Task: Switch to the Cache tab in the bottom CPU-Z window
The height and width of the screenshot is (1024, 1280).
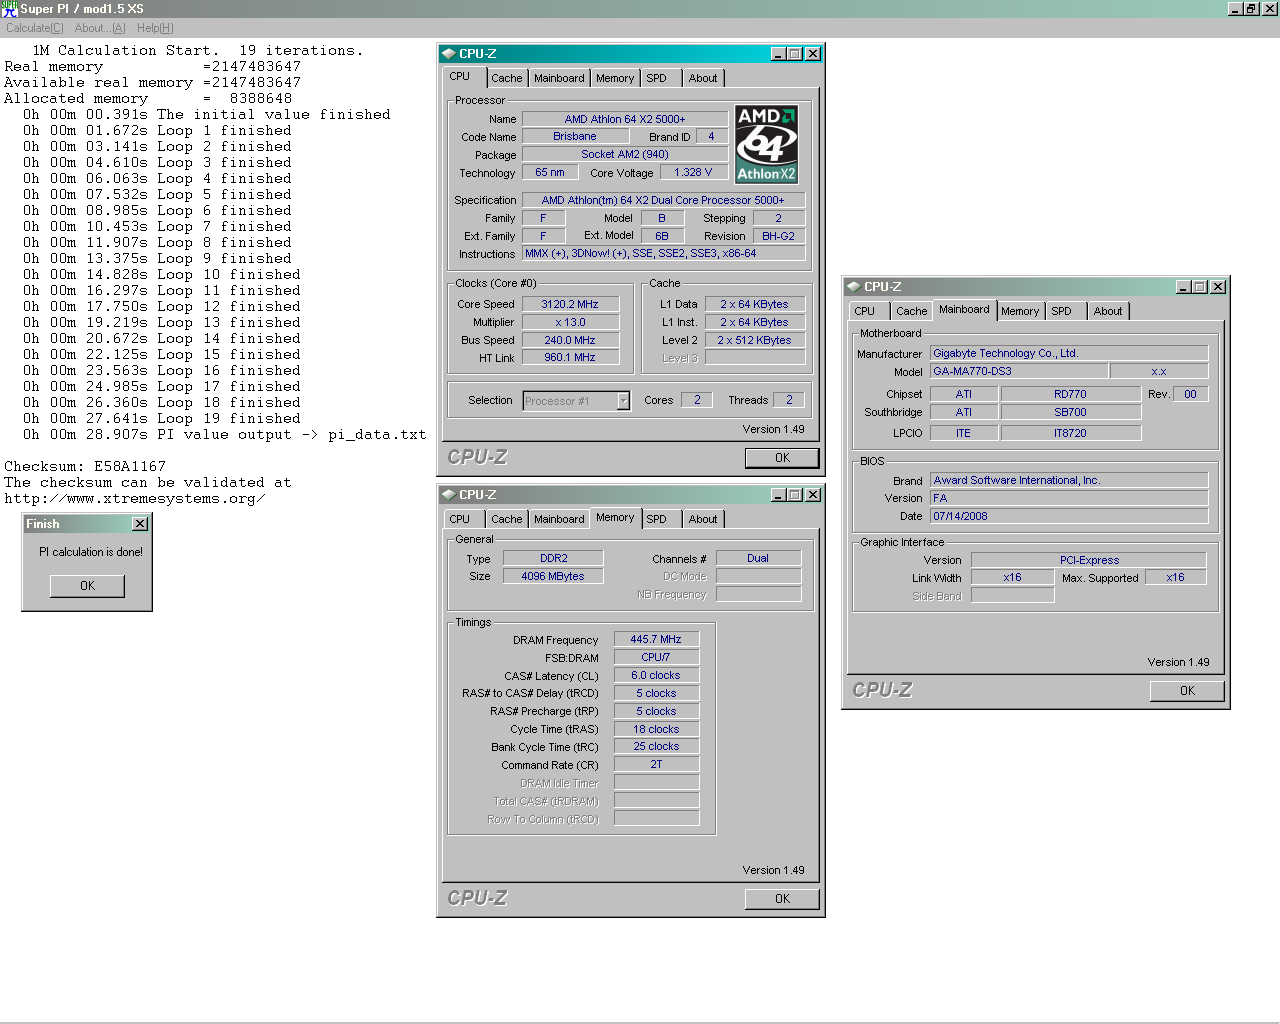Action: pos(507,519)
